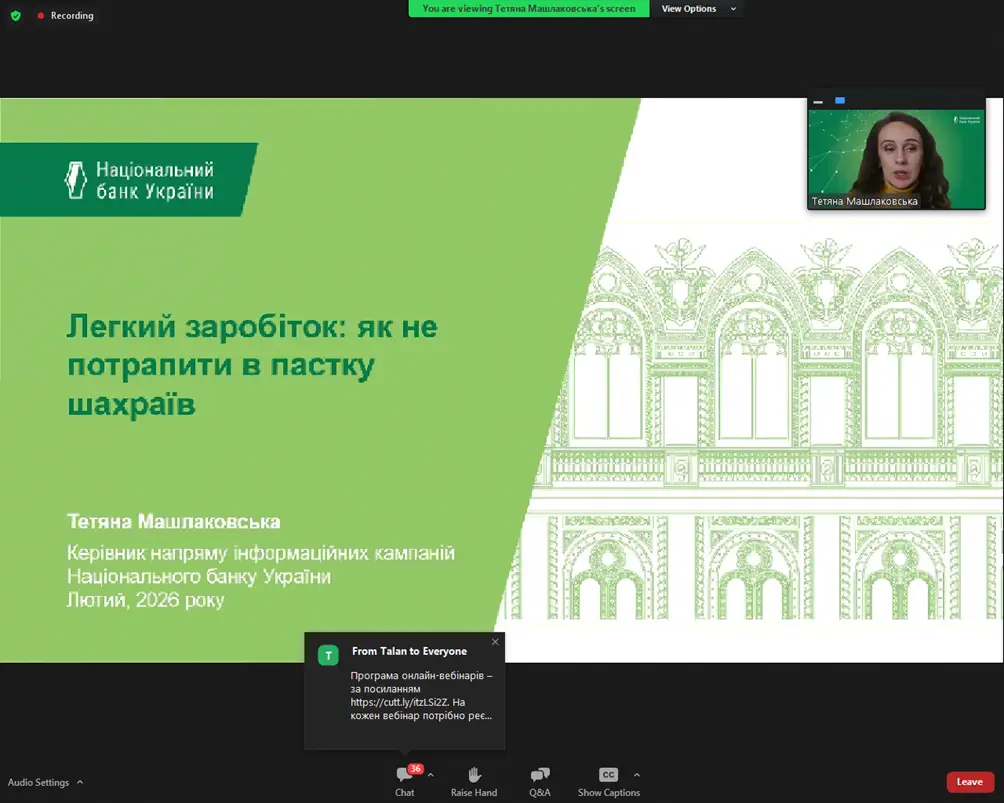Collapse the speaker video thumbnail
The image size is (1004, 803).
818,101
